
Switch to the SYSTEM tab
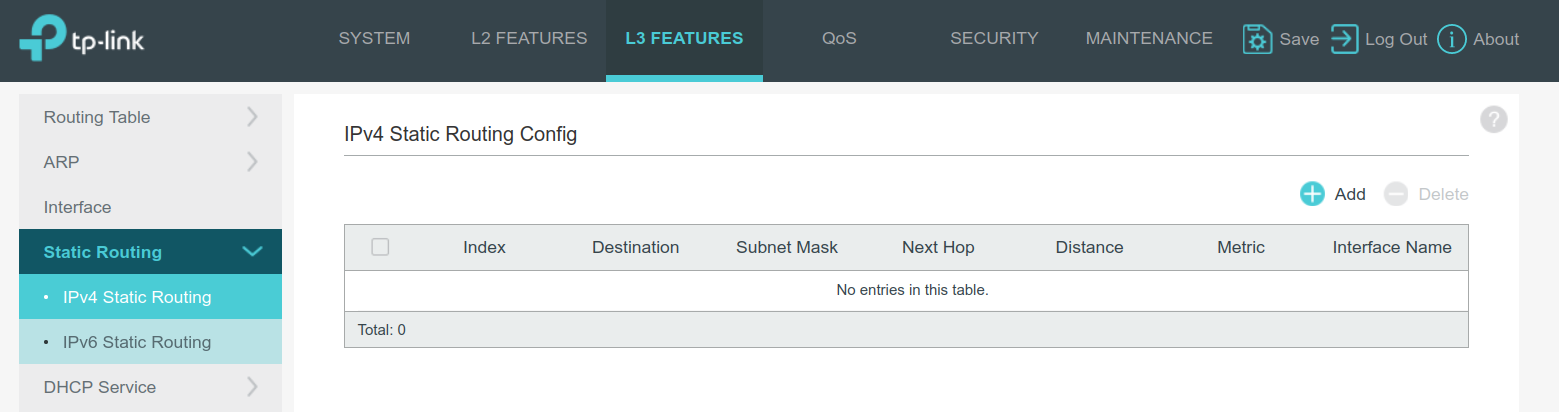[x=374, y=39]
